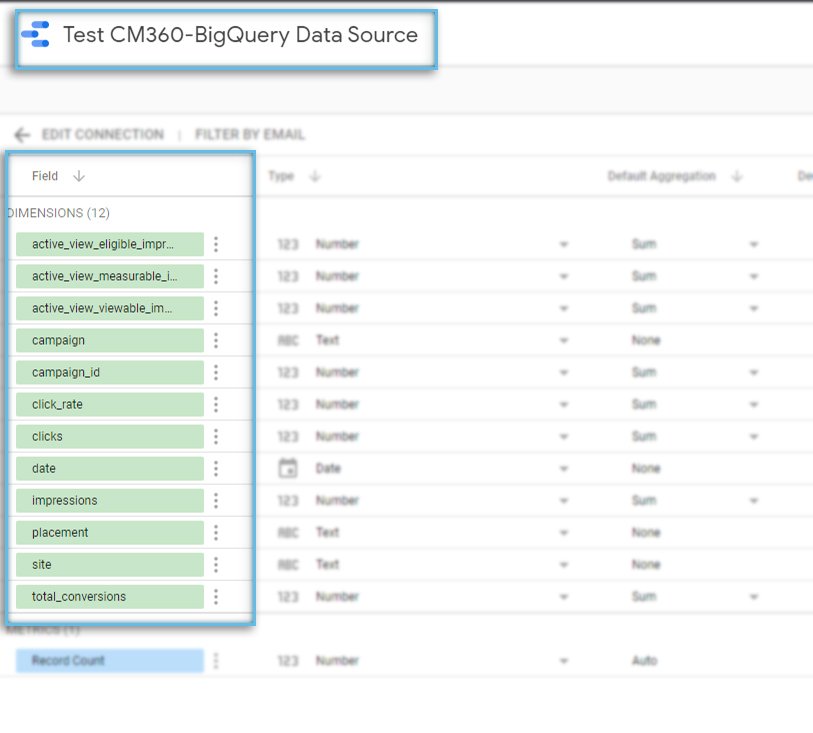Open aggregation dropdown for impressions row

(x=754, y=501)
